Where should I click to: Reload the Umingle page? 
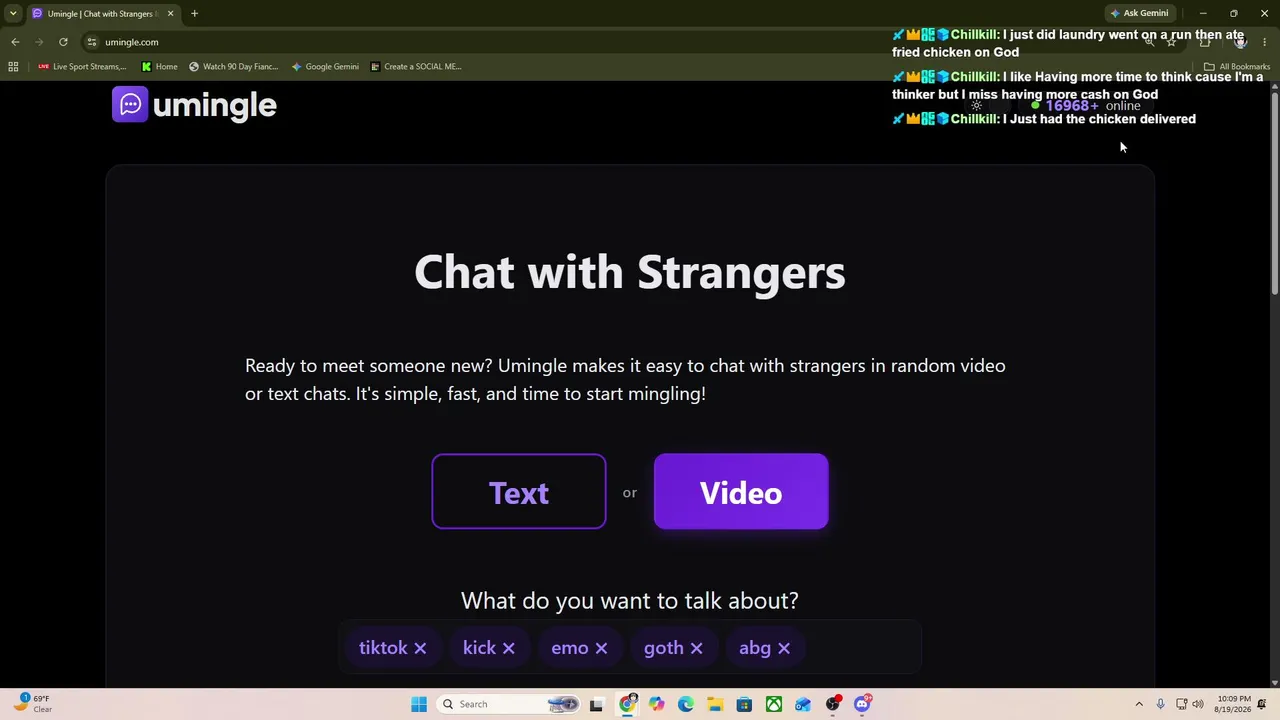point(63,42)
